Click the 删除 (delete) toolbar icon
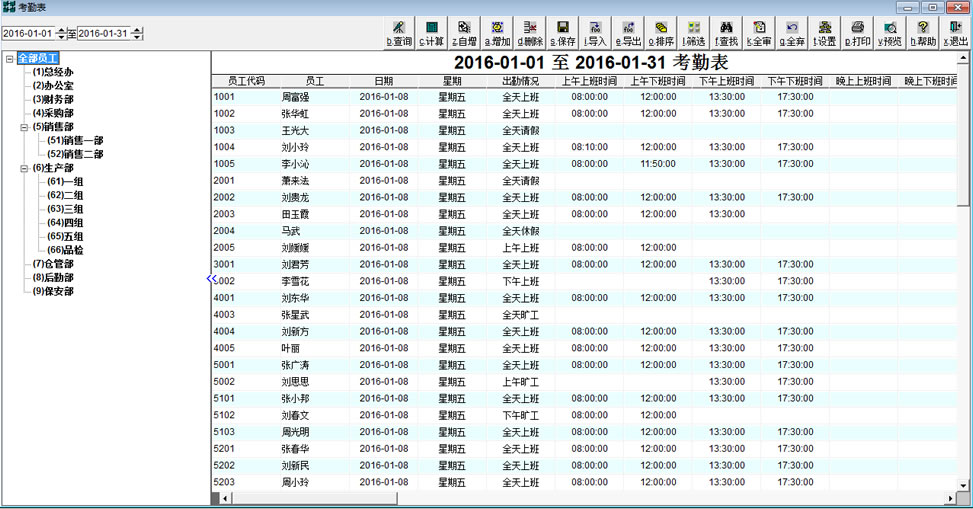 click(x=530, y=33)
